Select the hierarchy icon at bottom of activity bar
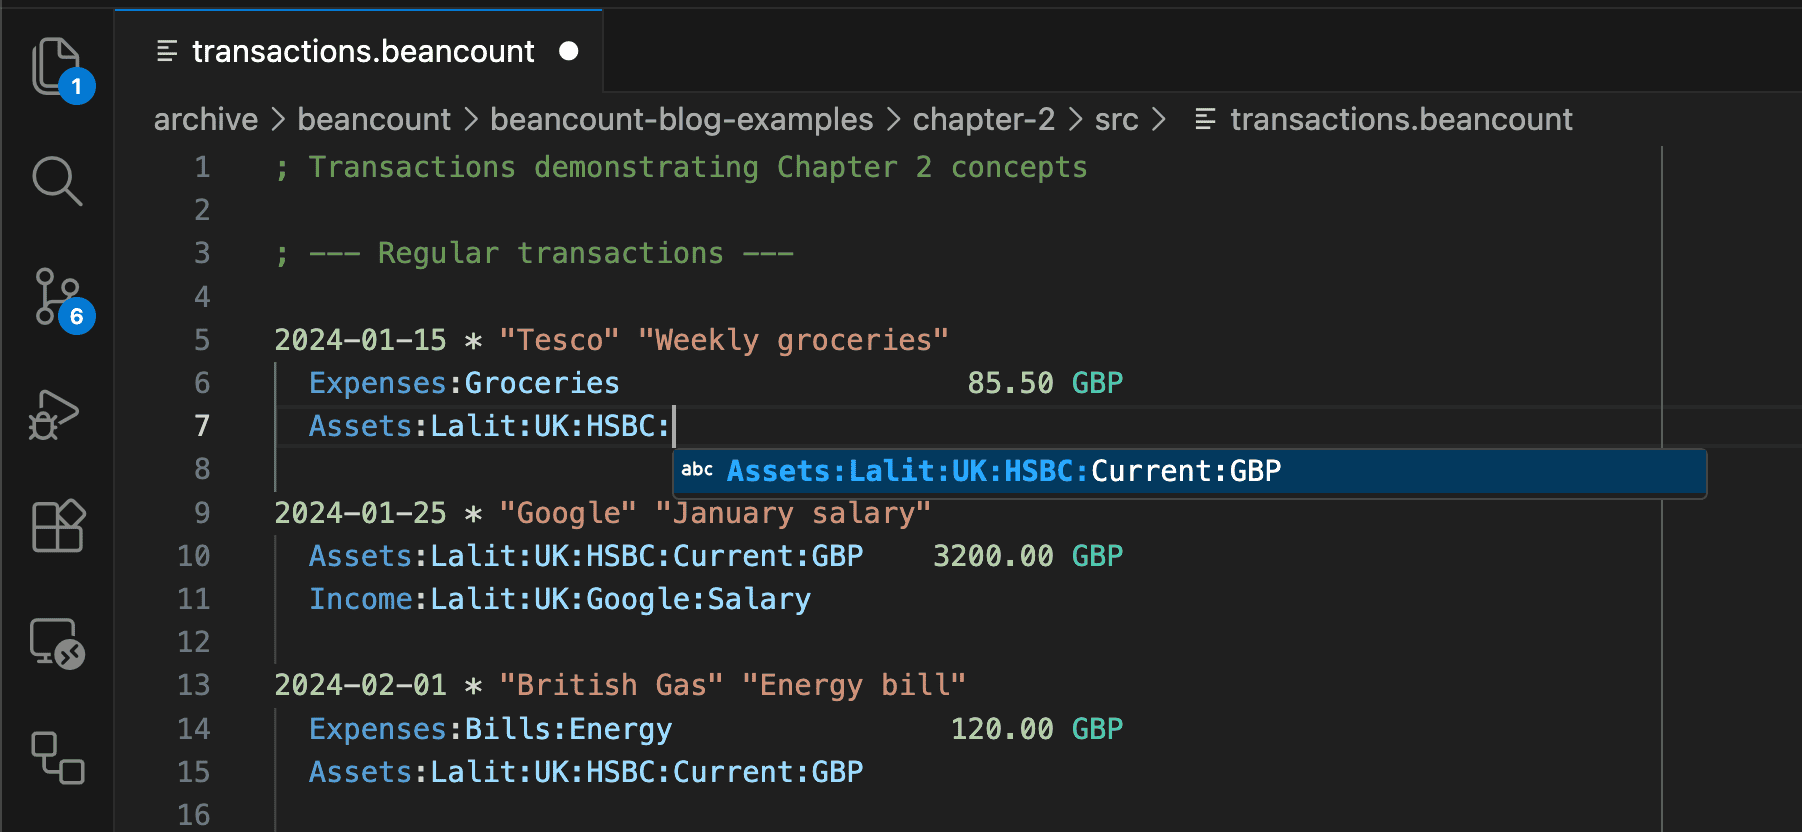1802x832 pixels. (x=57, y=760)
